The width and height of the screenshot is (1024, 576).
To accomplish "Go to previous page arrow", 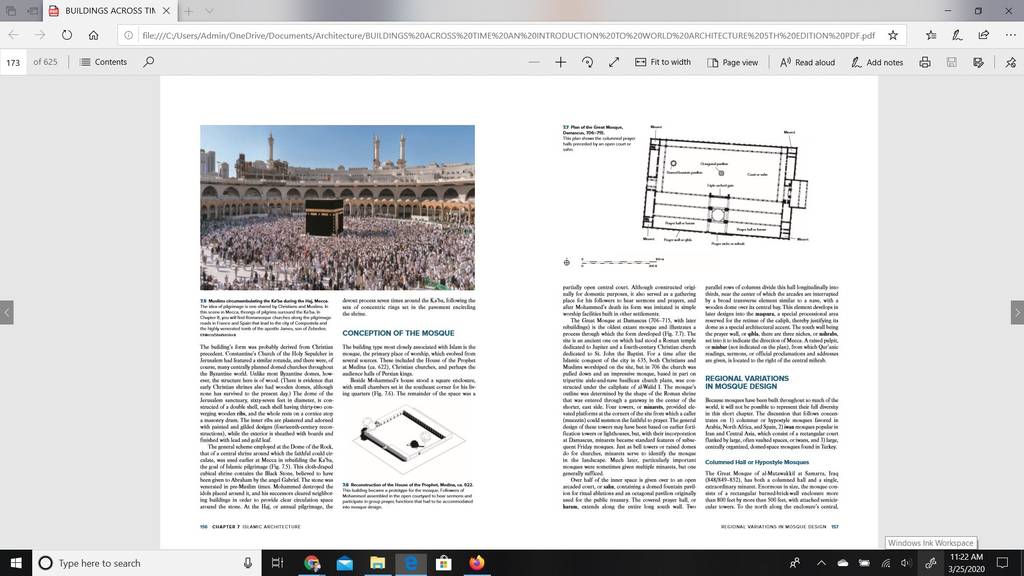I will point(7,312).
